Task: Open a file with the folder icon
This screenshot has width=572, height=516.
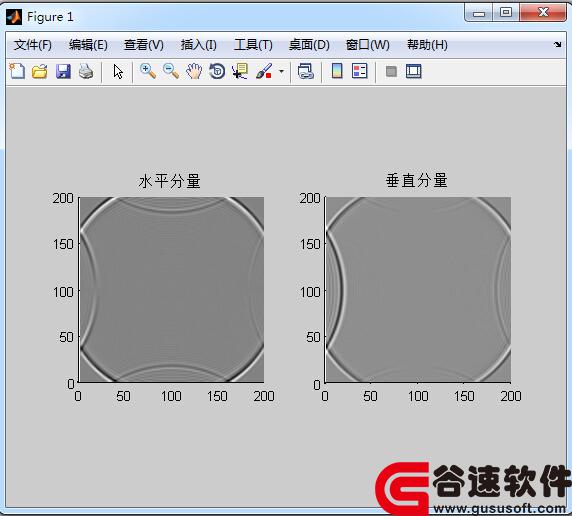Action: click(x=40, y=71)
